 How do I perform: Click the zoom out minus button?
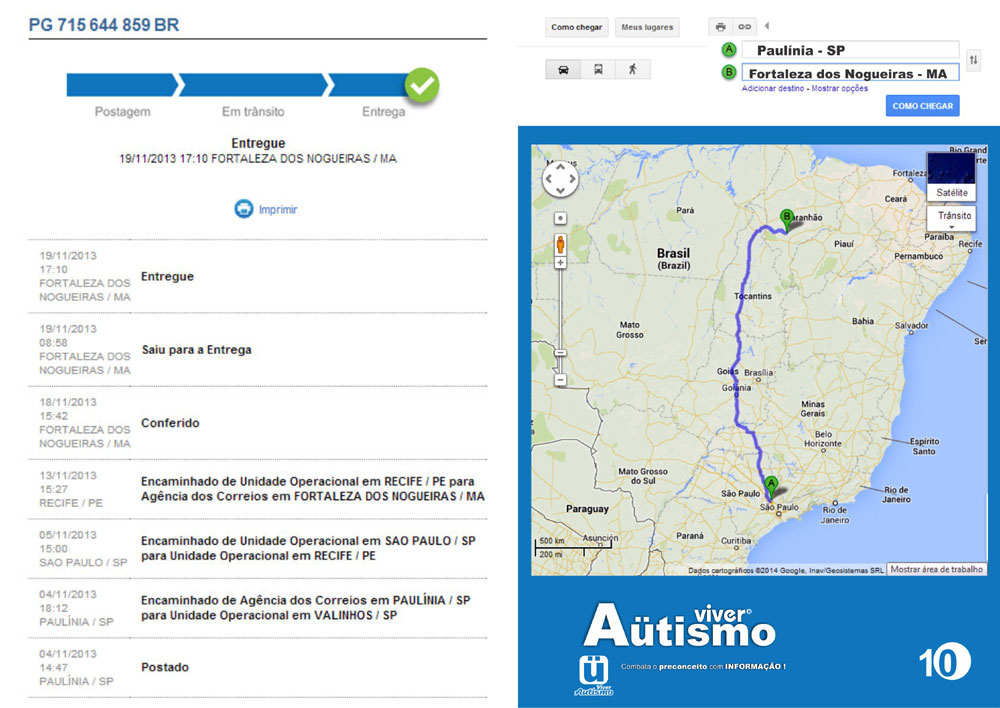(x=560, y=380)
